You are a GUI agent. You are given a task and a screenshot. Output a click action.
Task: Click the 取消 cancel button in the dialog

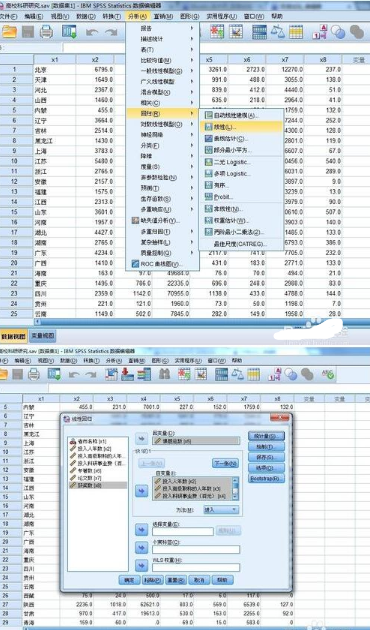(x=199, y=580)
